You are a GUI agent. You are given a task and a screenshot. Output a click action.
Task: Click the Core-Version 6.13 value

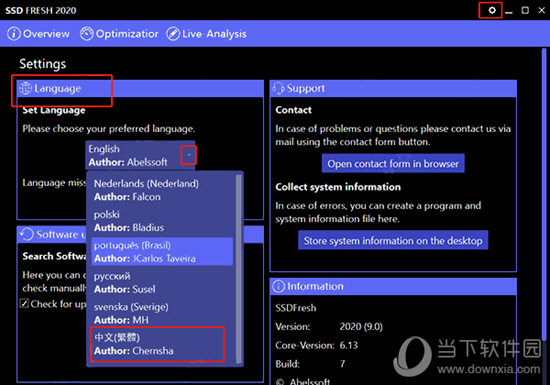349,345
